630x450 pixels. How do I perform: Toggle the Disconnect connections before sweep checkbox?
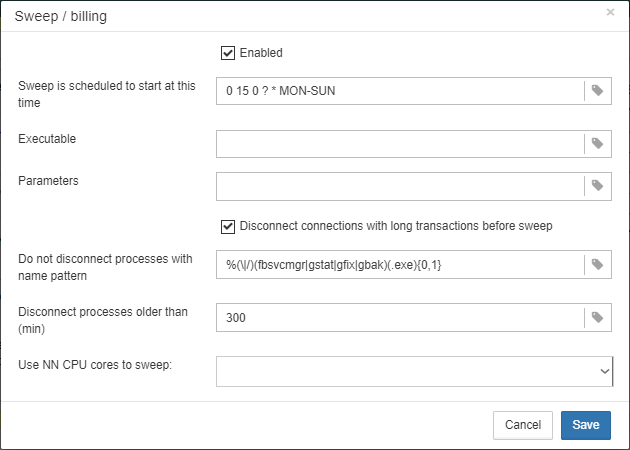pyautogui.click(x=228, y=227)
